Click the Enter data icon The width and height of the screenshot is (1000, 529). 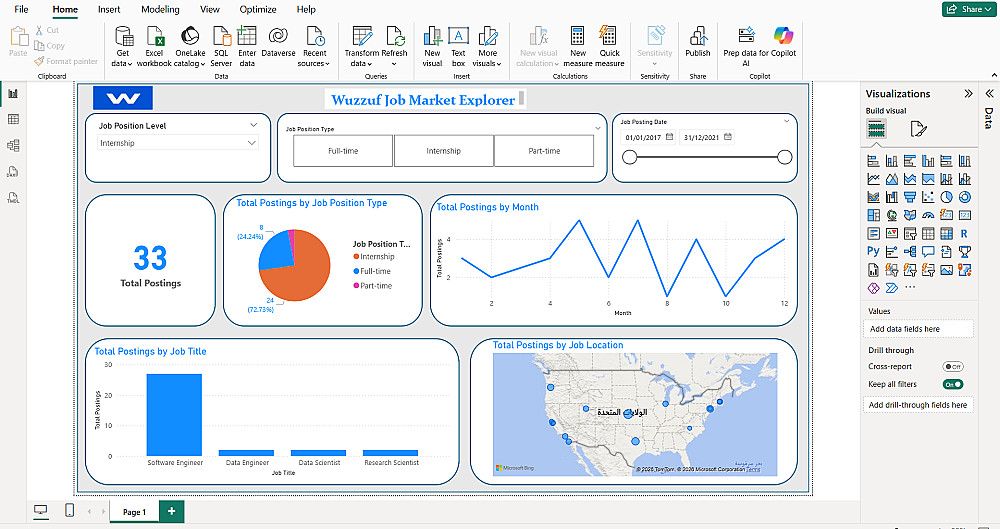247,36
